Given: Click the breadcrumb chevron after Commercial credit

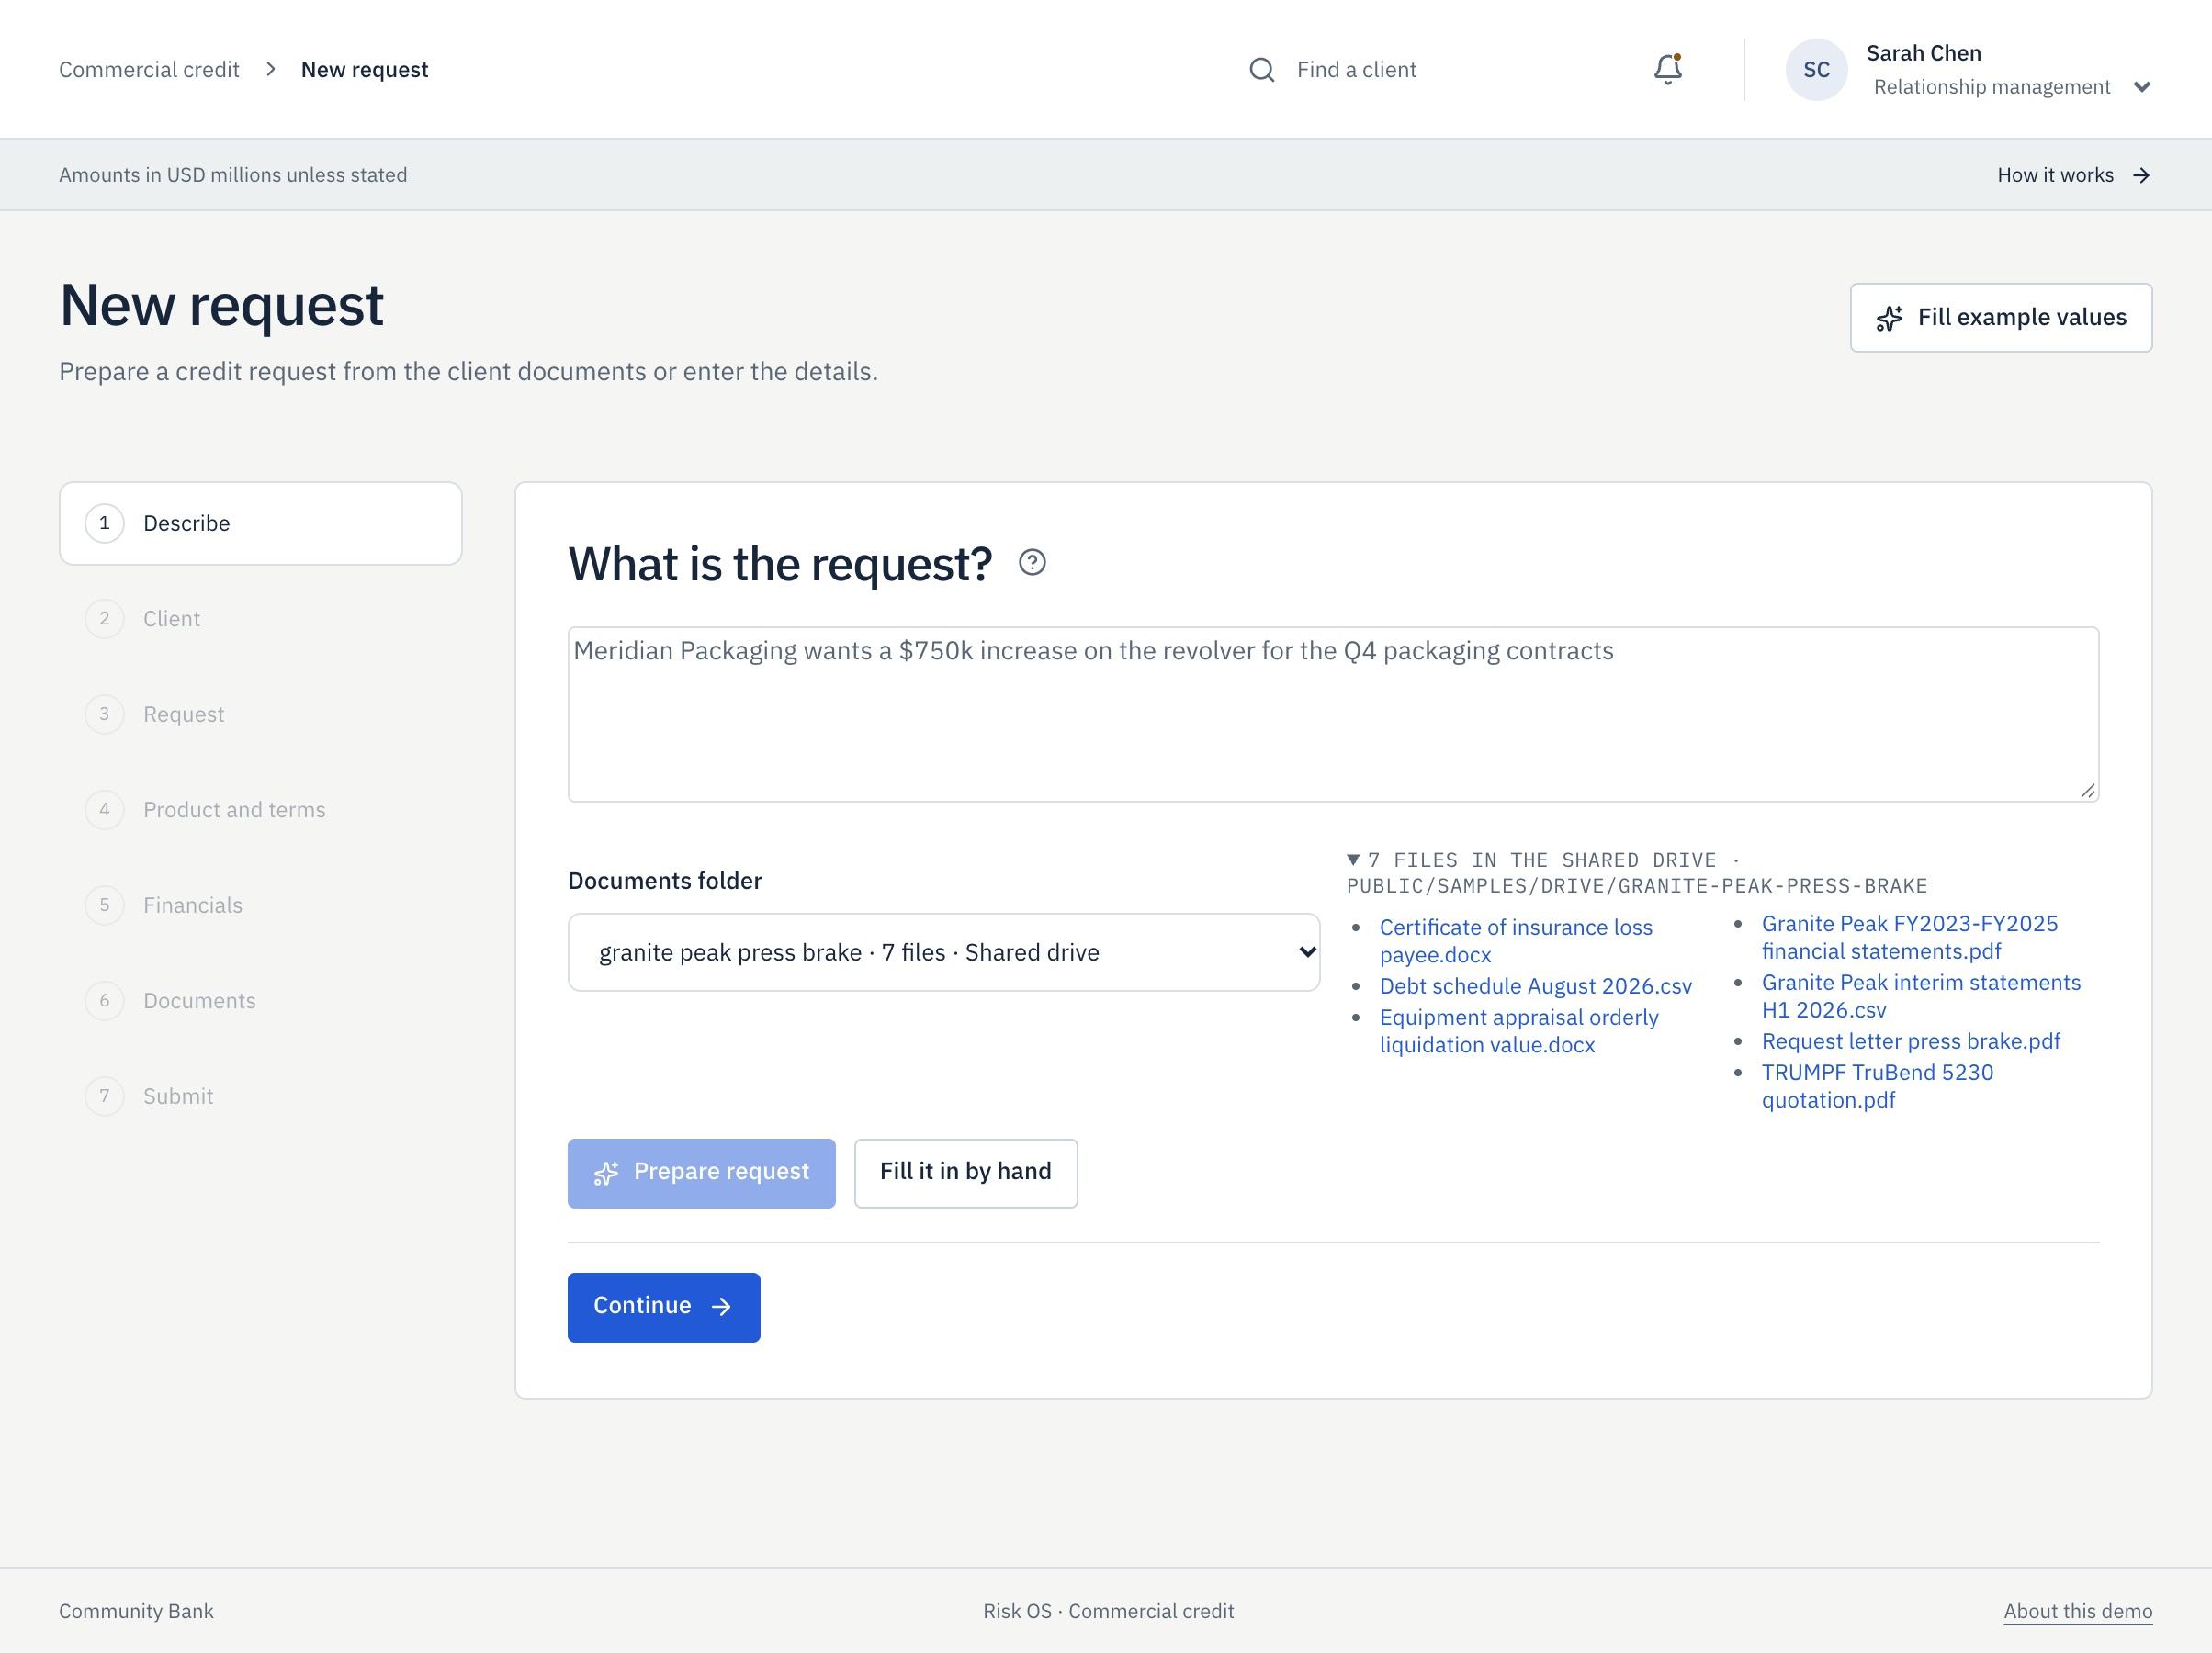Looking at the screenshot, I should tap(270, 69).
